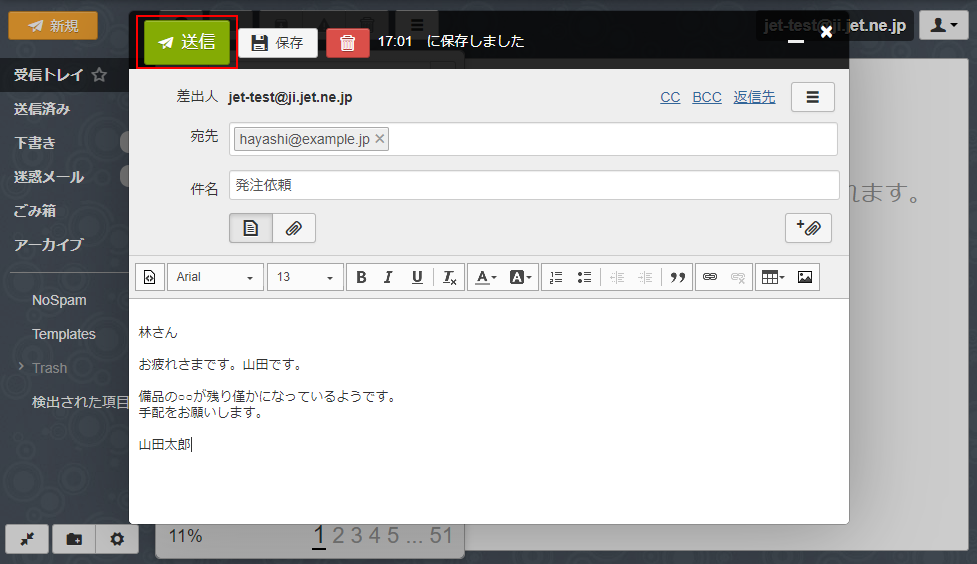Click the green 送信 send button
This screenshot has width=977, height=564.
point(188,42)
